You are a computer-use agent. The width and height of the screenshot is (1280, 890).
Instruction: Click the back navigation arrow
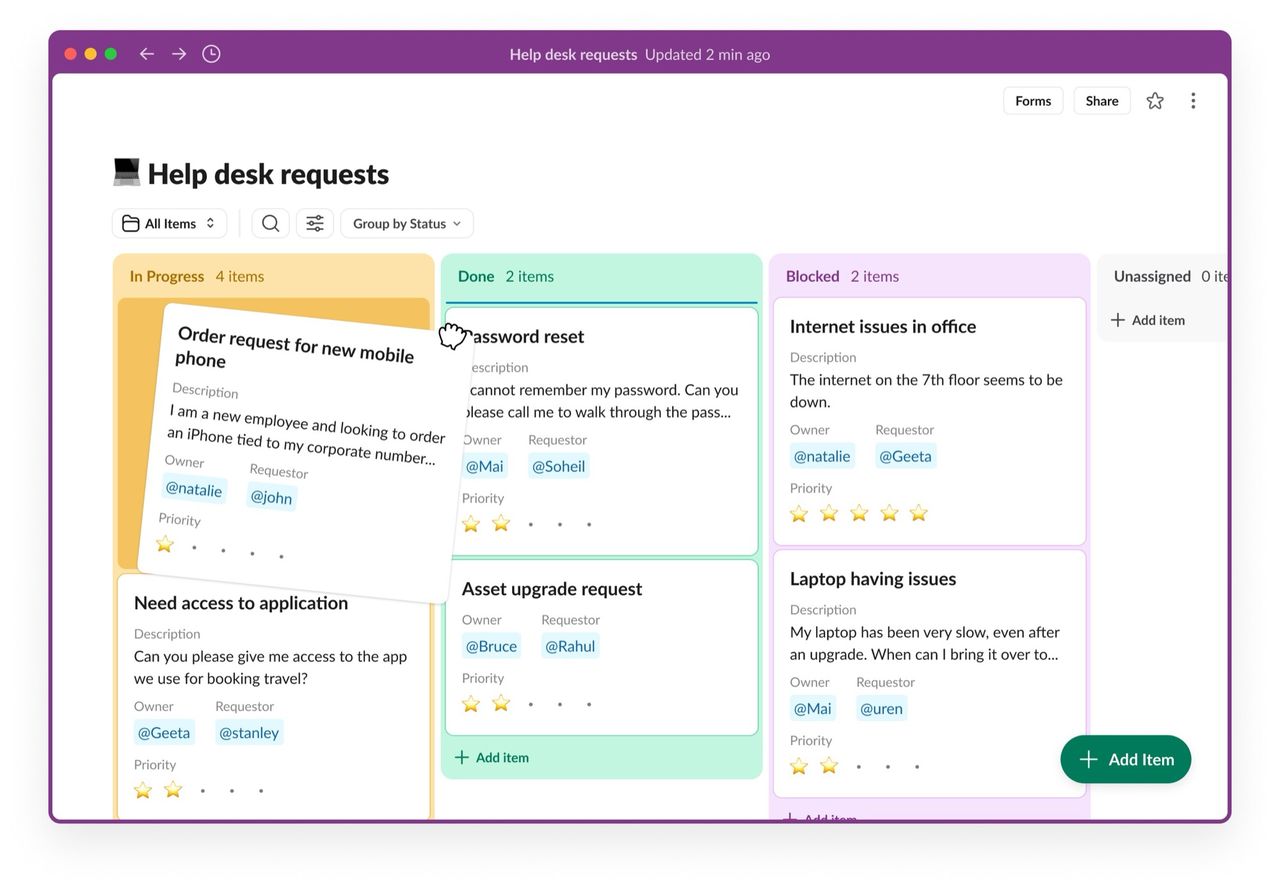pyautogui.click(x=147, y=54)
